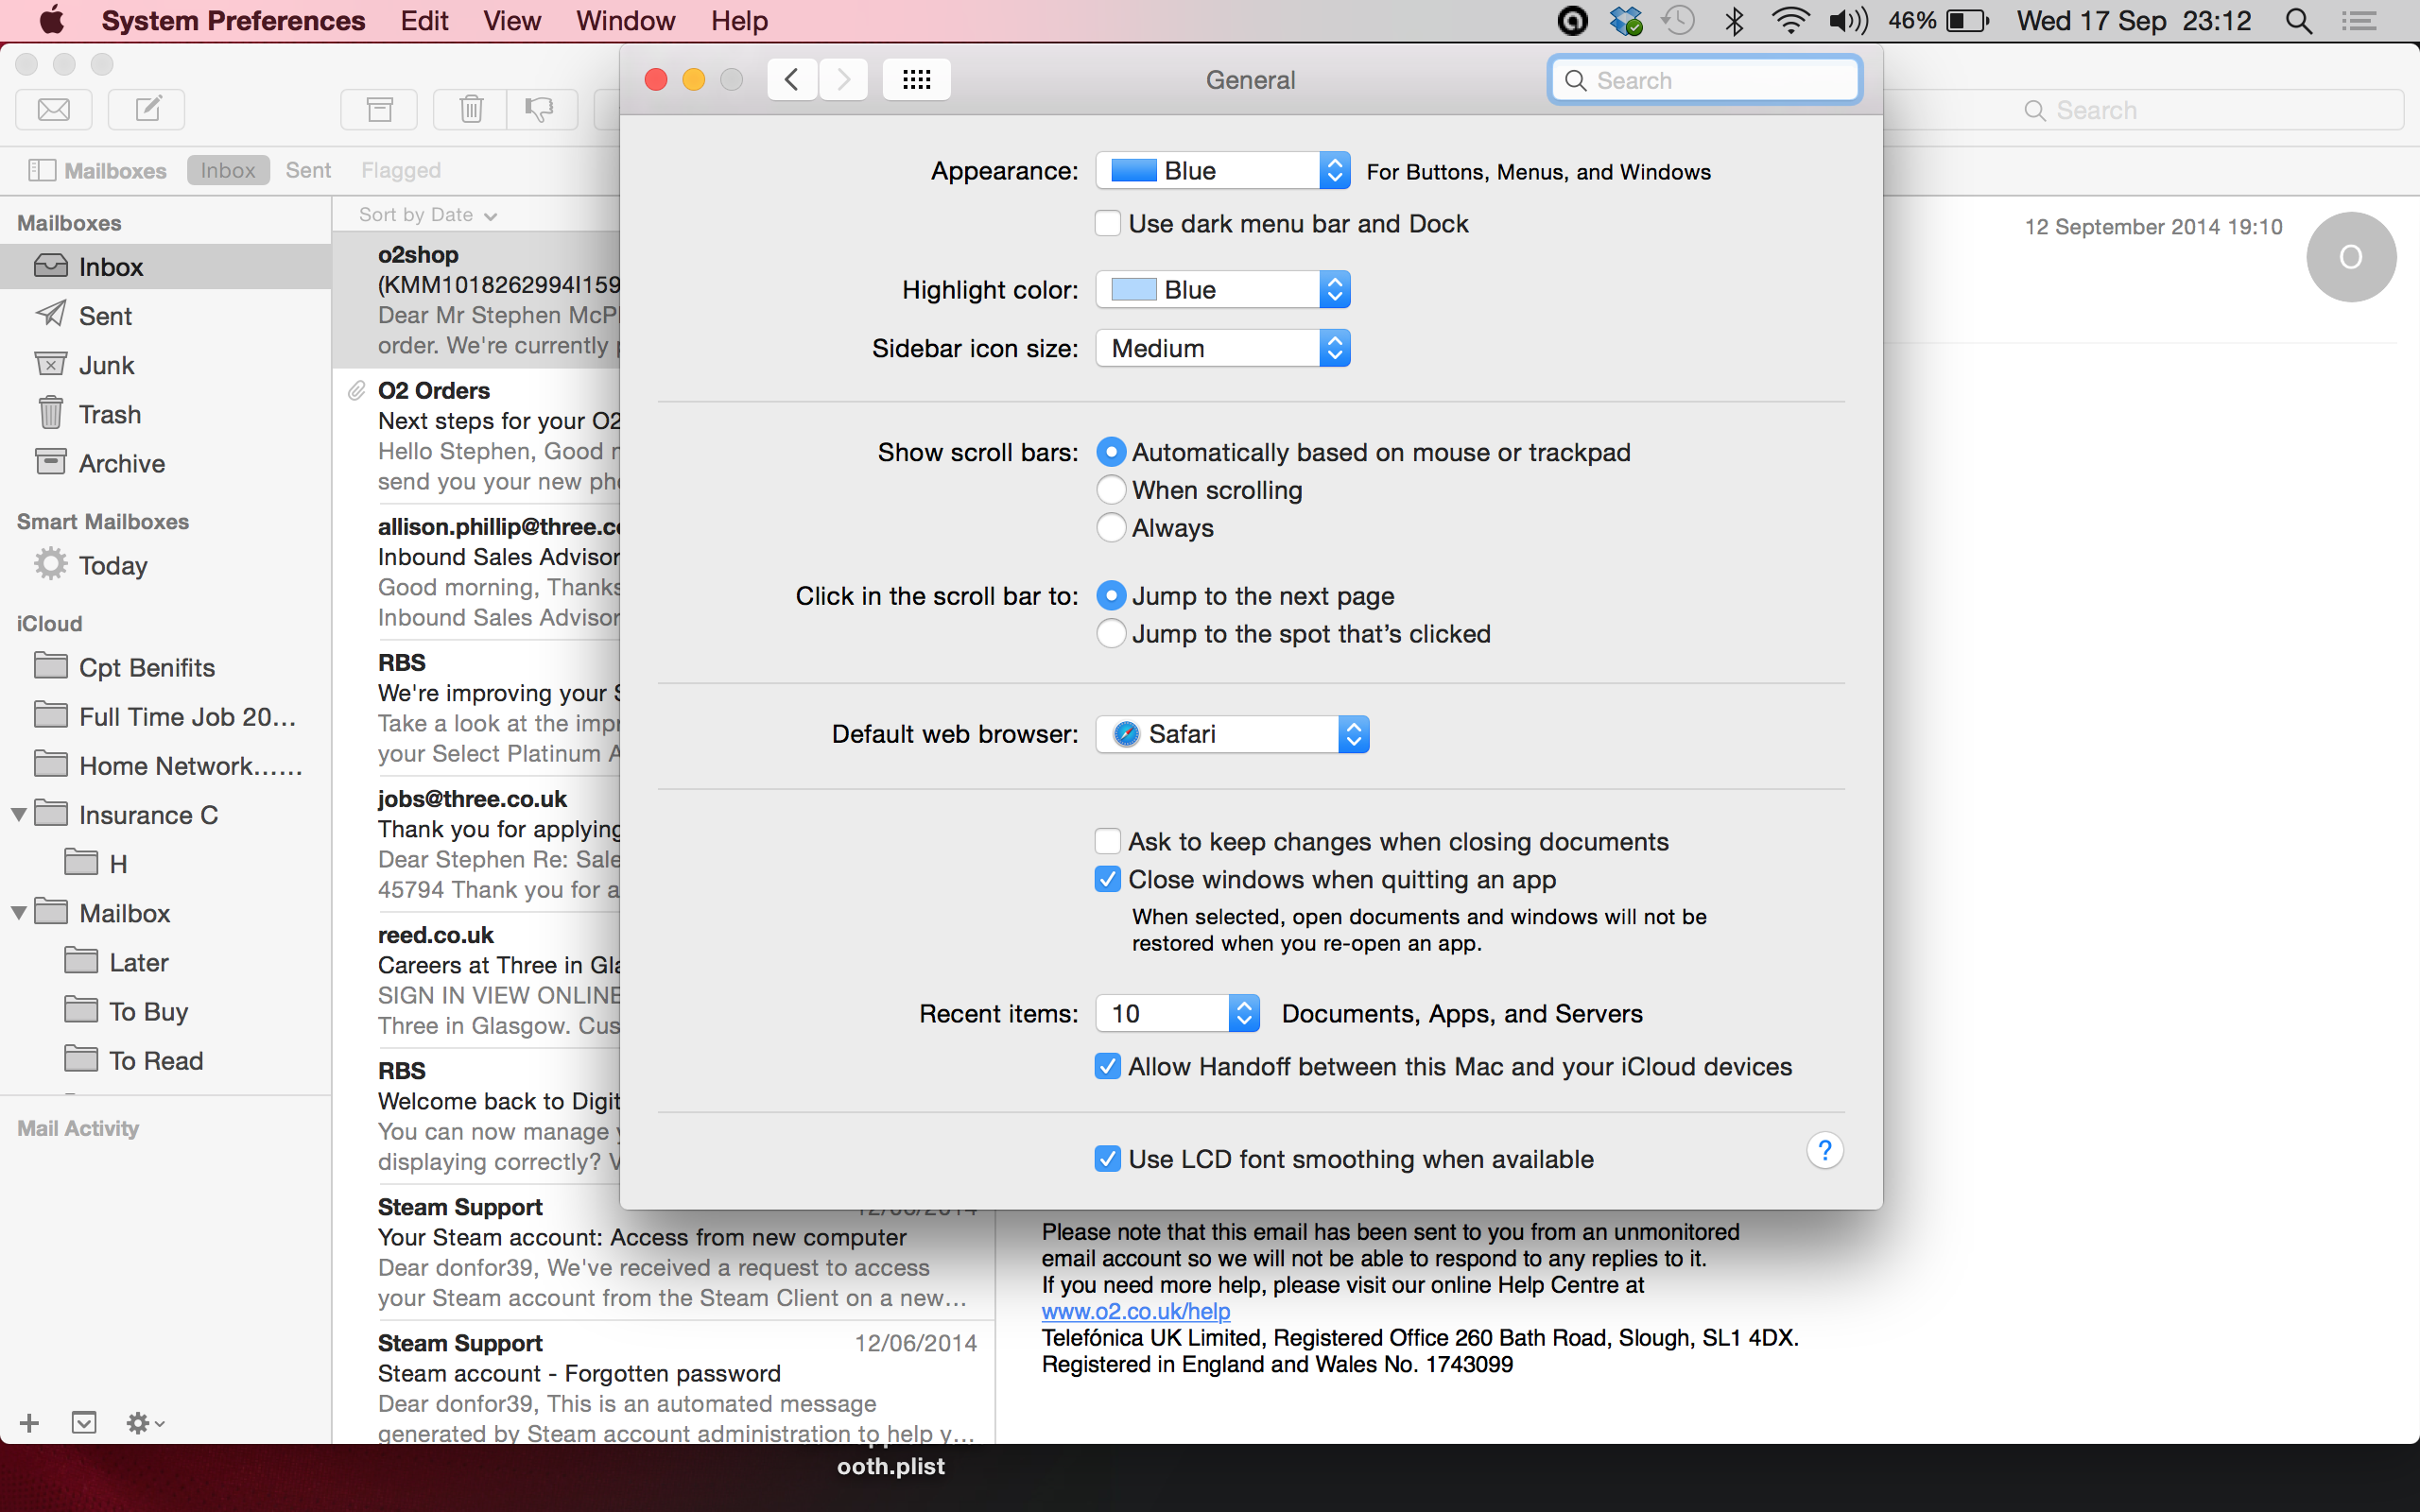The height and width of the screenshot is (1512, 2420).
Task: Open the Window menu
Action: (625, 21)
